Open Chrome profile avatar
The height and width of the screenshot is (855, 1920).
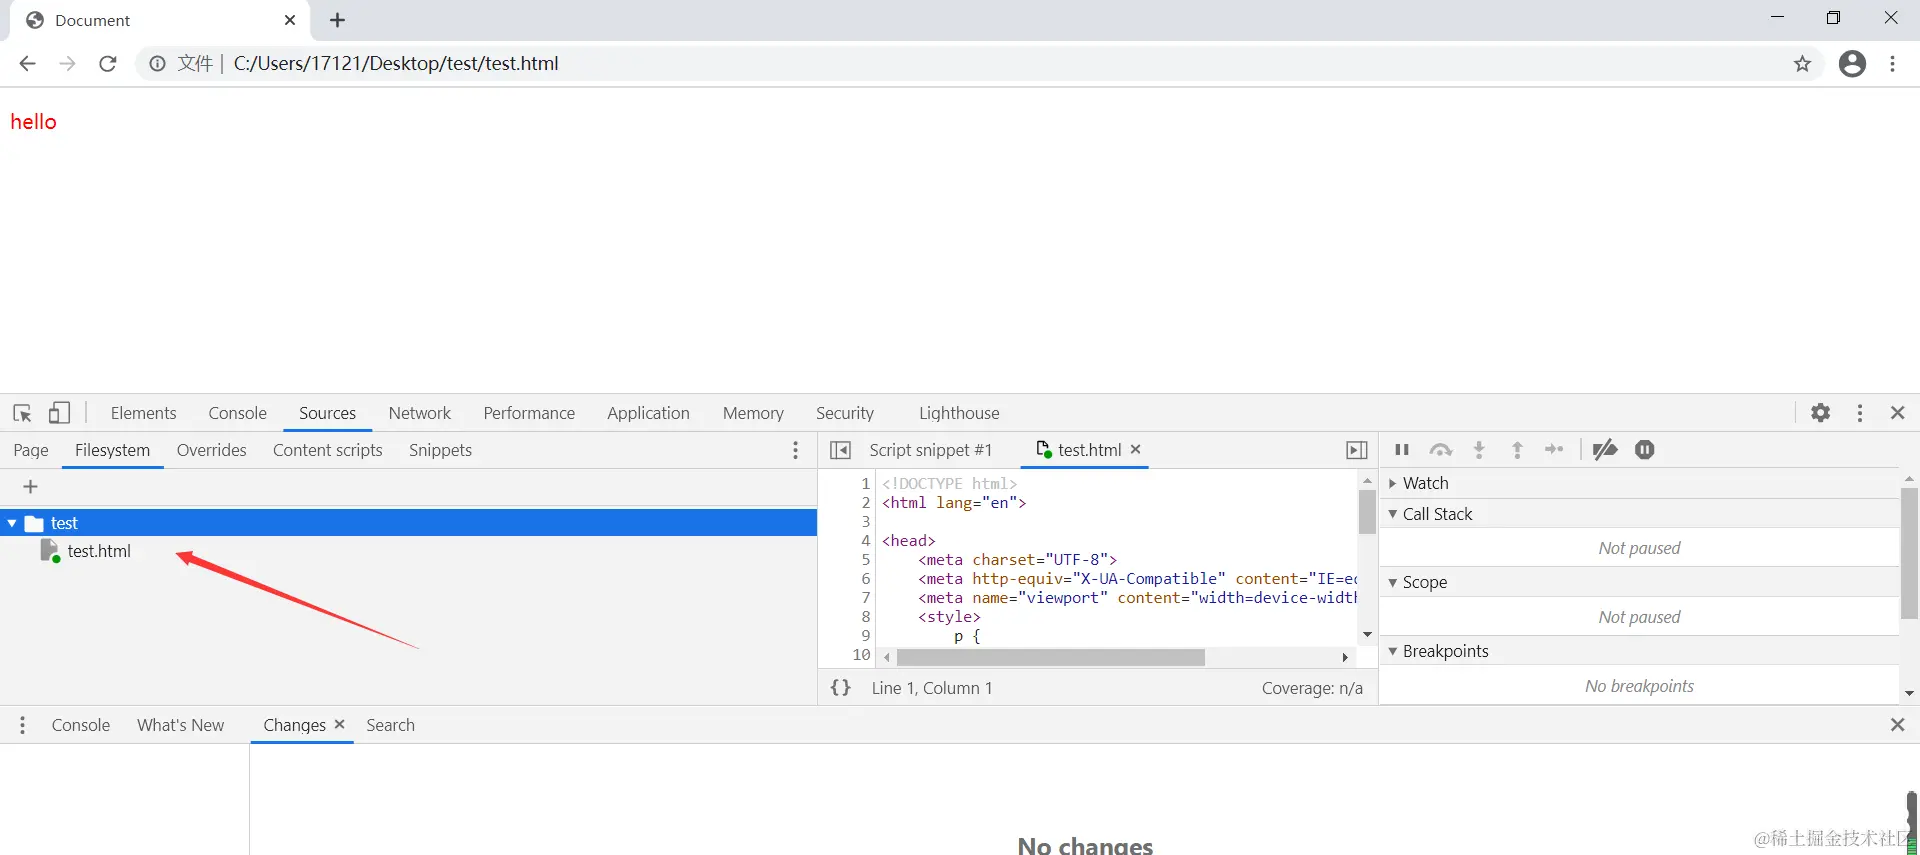pyautogui.click(x=1852, y=64)
